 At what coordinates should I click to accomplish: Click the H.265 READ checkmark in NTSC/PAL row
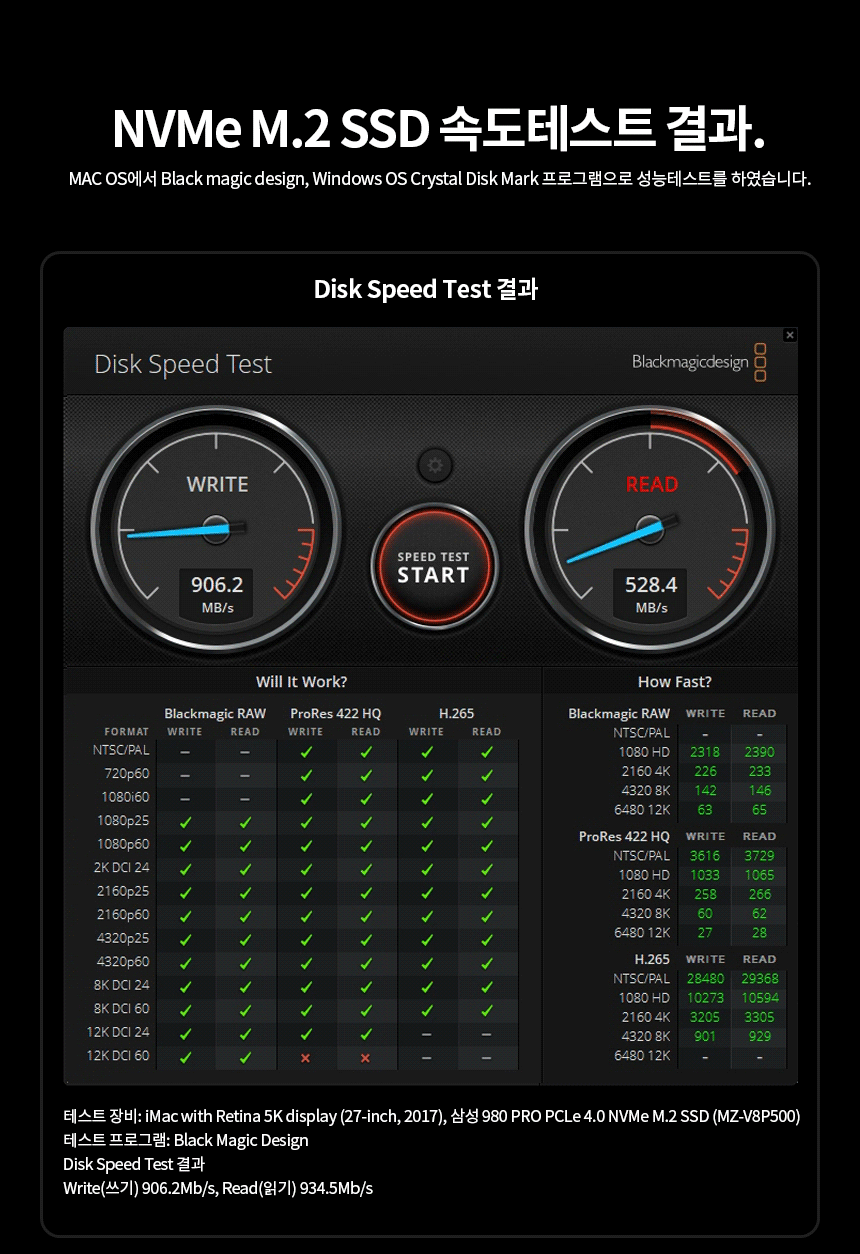click(x=487, y=751)
